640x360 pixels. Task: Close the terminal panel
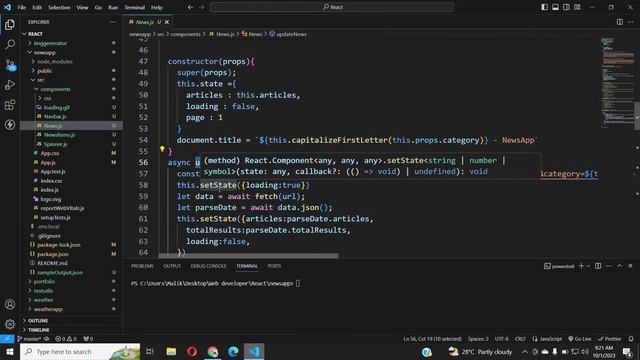click(631, 266)
